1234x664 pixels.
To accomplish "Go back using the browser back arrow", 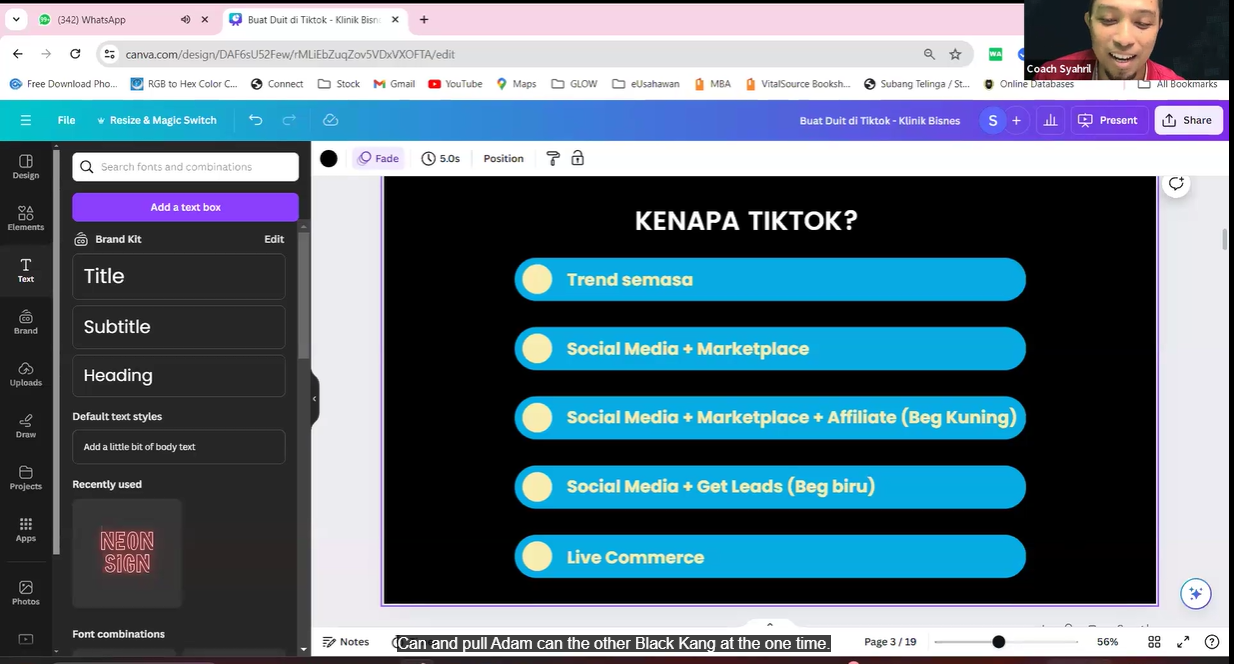I will 18,54.
